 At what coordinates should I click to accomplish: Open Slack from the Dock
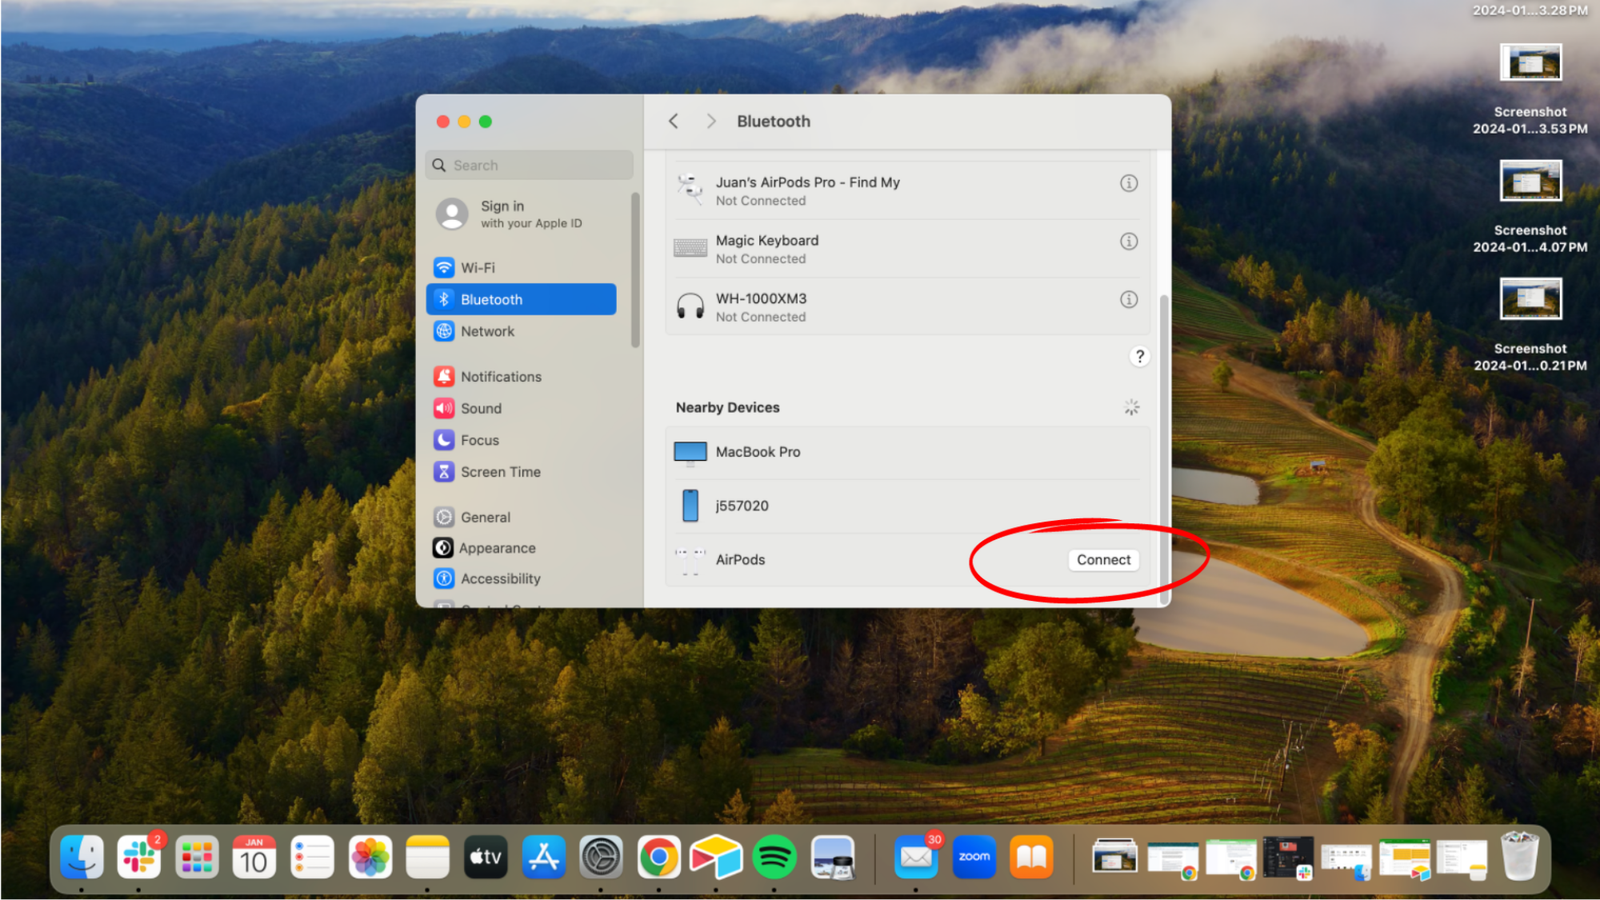click(139, 857)
